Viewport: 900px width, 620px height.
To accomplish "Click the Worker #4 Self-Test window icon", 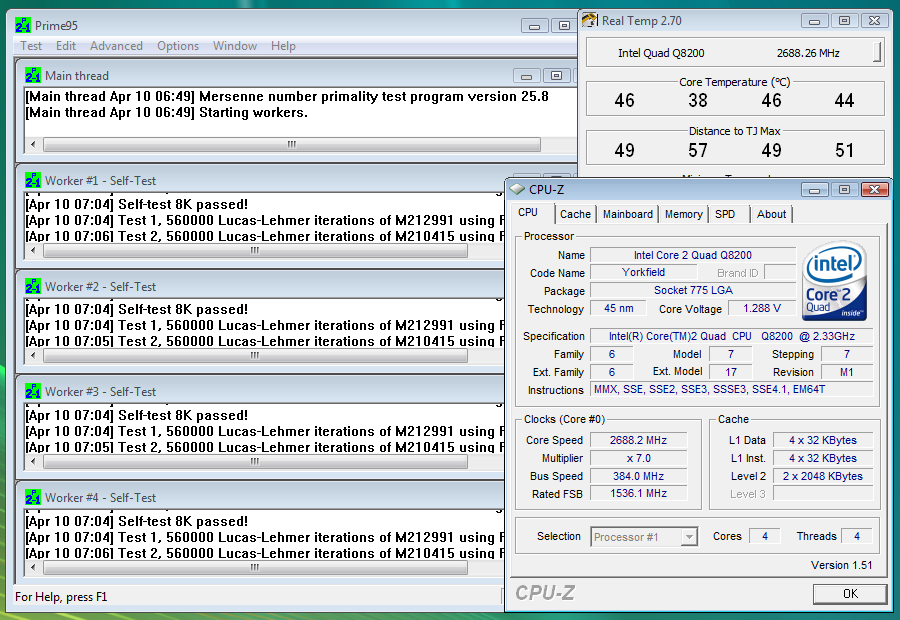I will point(33,497).
